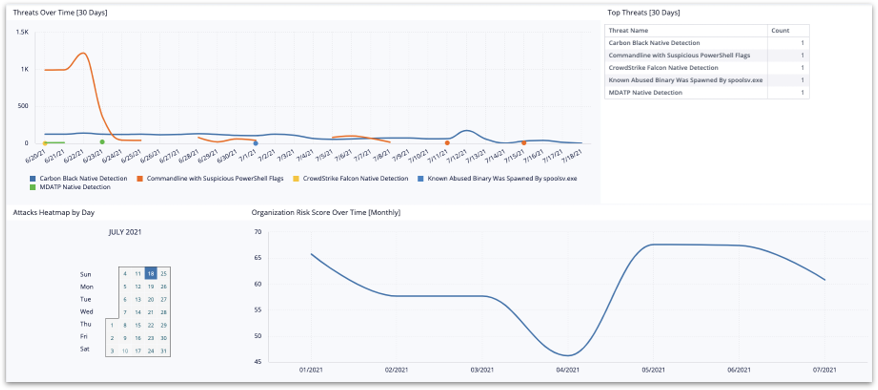Image resolution: width=878 pixels, height=390 pixels.
Task: Click Threats Over Time [30 Days] title
Action: point(60,12)
